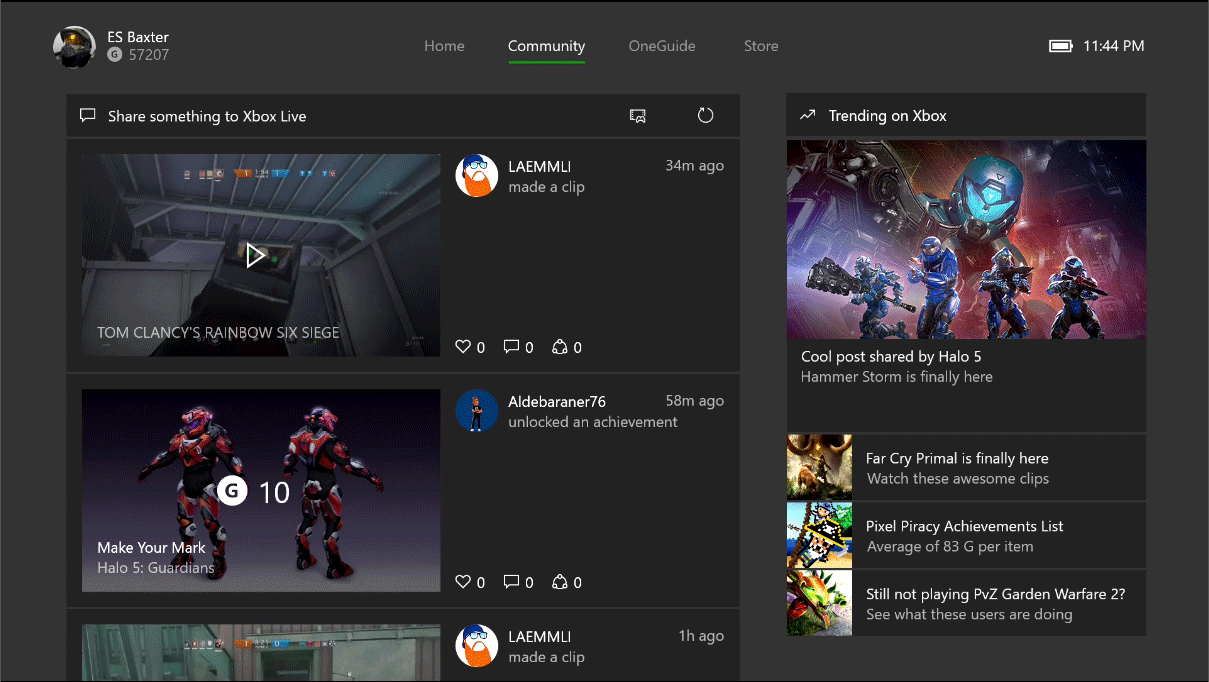Open the Store tab

click(761, 46)
